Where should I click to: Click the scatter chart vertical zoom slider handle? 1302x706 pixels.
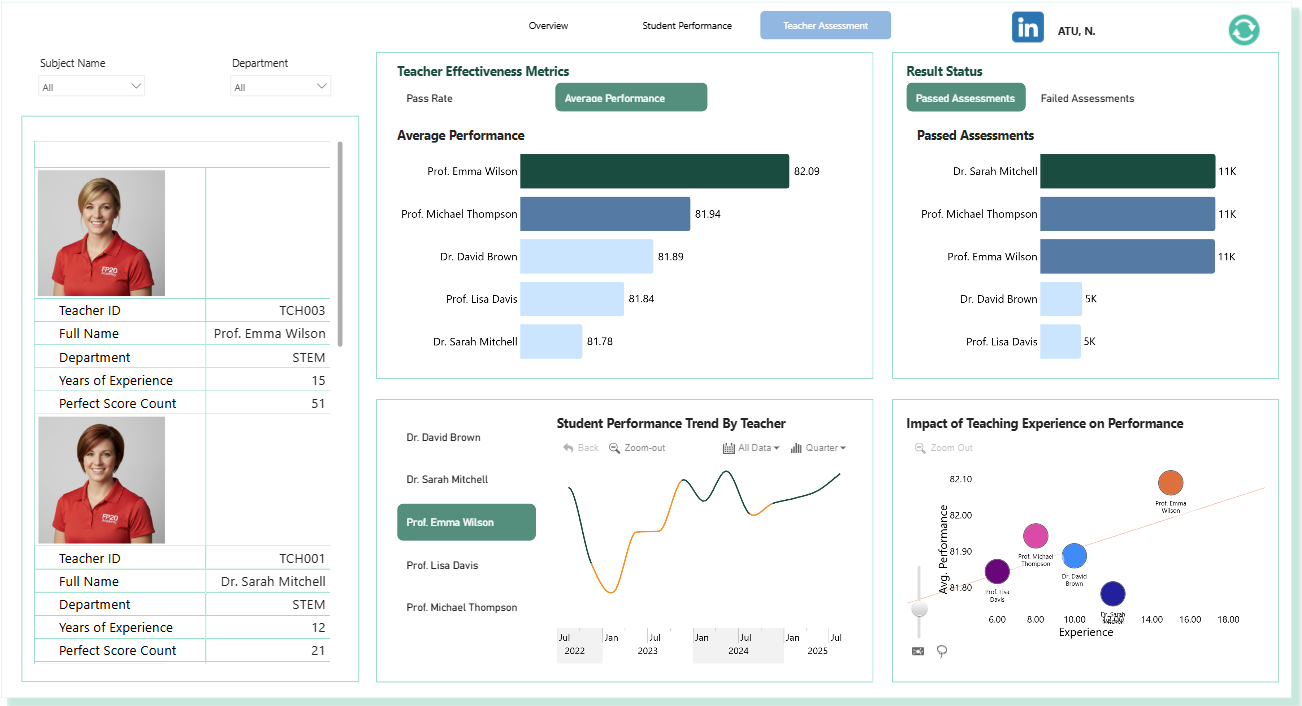click(x=920, y=609)
